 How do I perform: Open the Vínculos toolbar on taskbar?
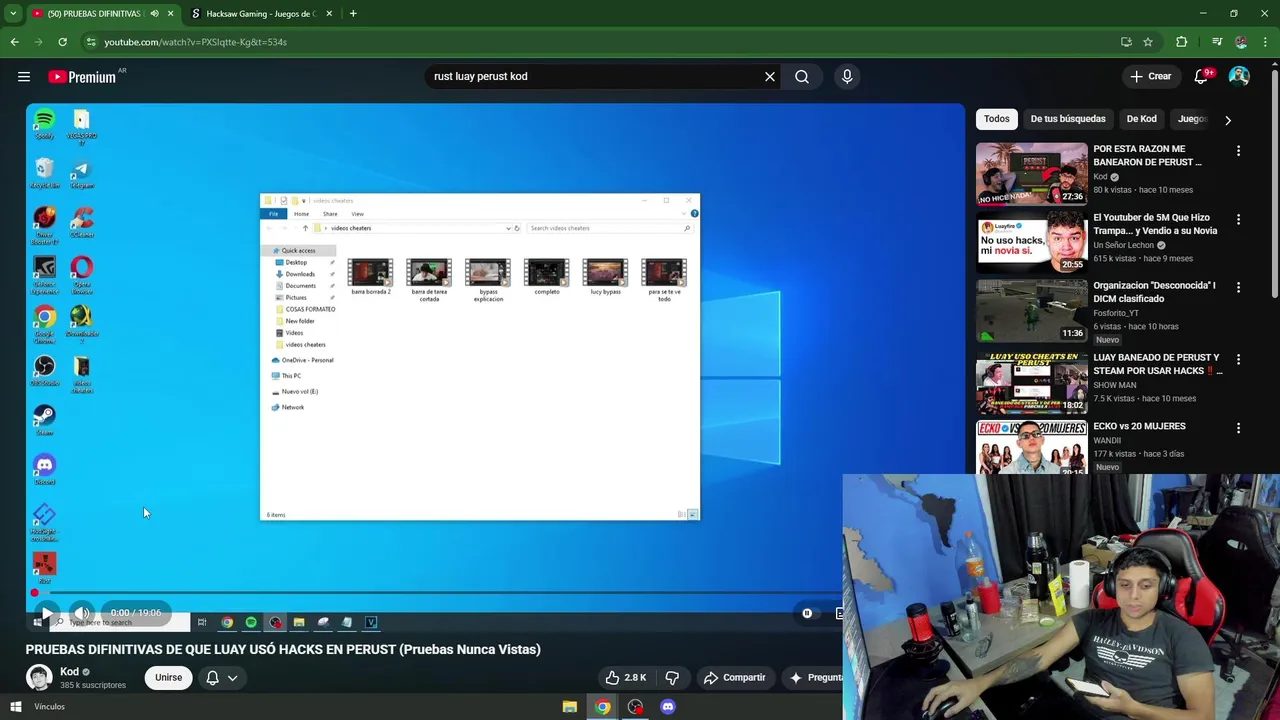(x=49, y=707)
